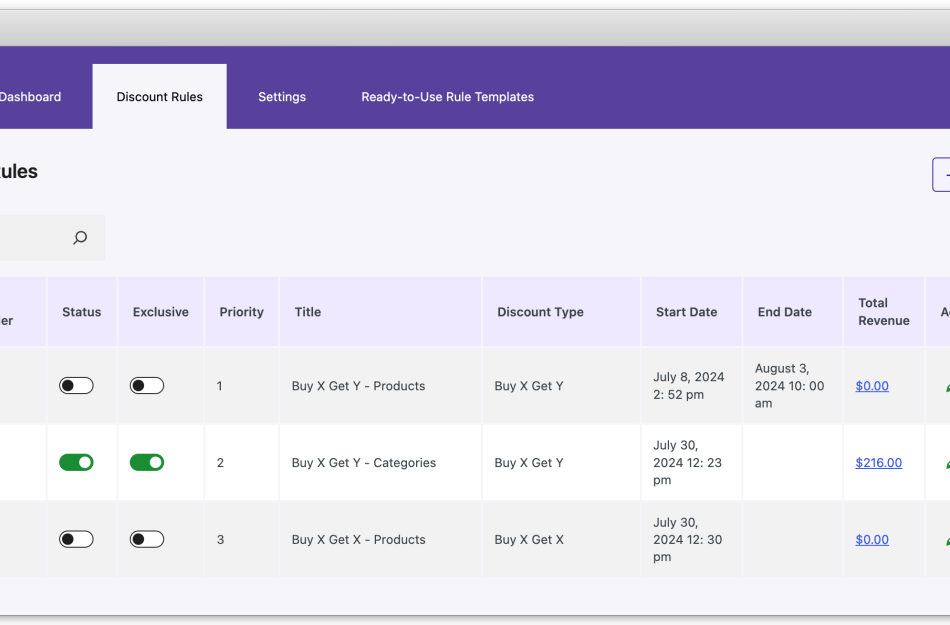Click the Title column header
This screenshot has height=625, width=950.
pyautogui.click(x=307, y=311)
